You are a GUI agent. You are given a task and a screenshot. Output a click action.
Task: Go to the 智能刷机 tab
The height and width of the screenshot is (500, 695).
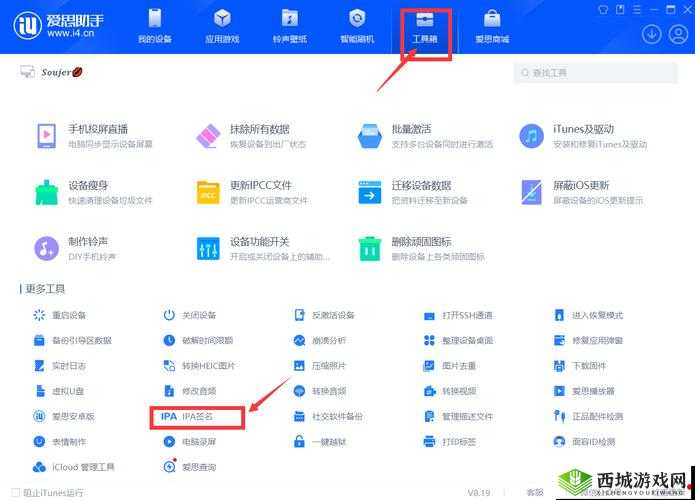point(357,26)
